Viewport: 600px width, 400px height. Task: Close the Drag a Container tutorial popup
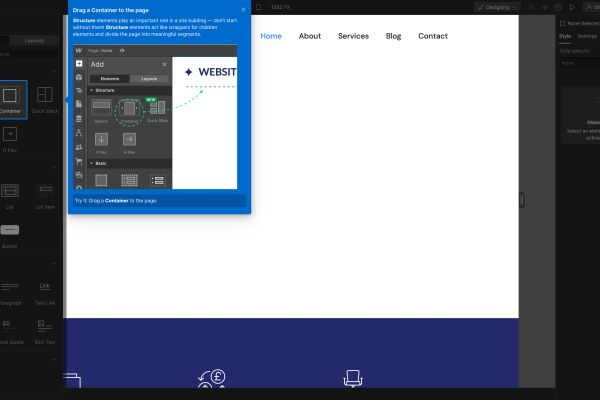tap(243, 10)
